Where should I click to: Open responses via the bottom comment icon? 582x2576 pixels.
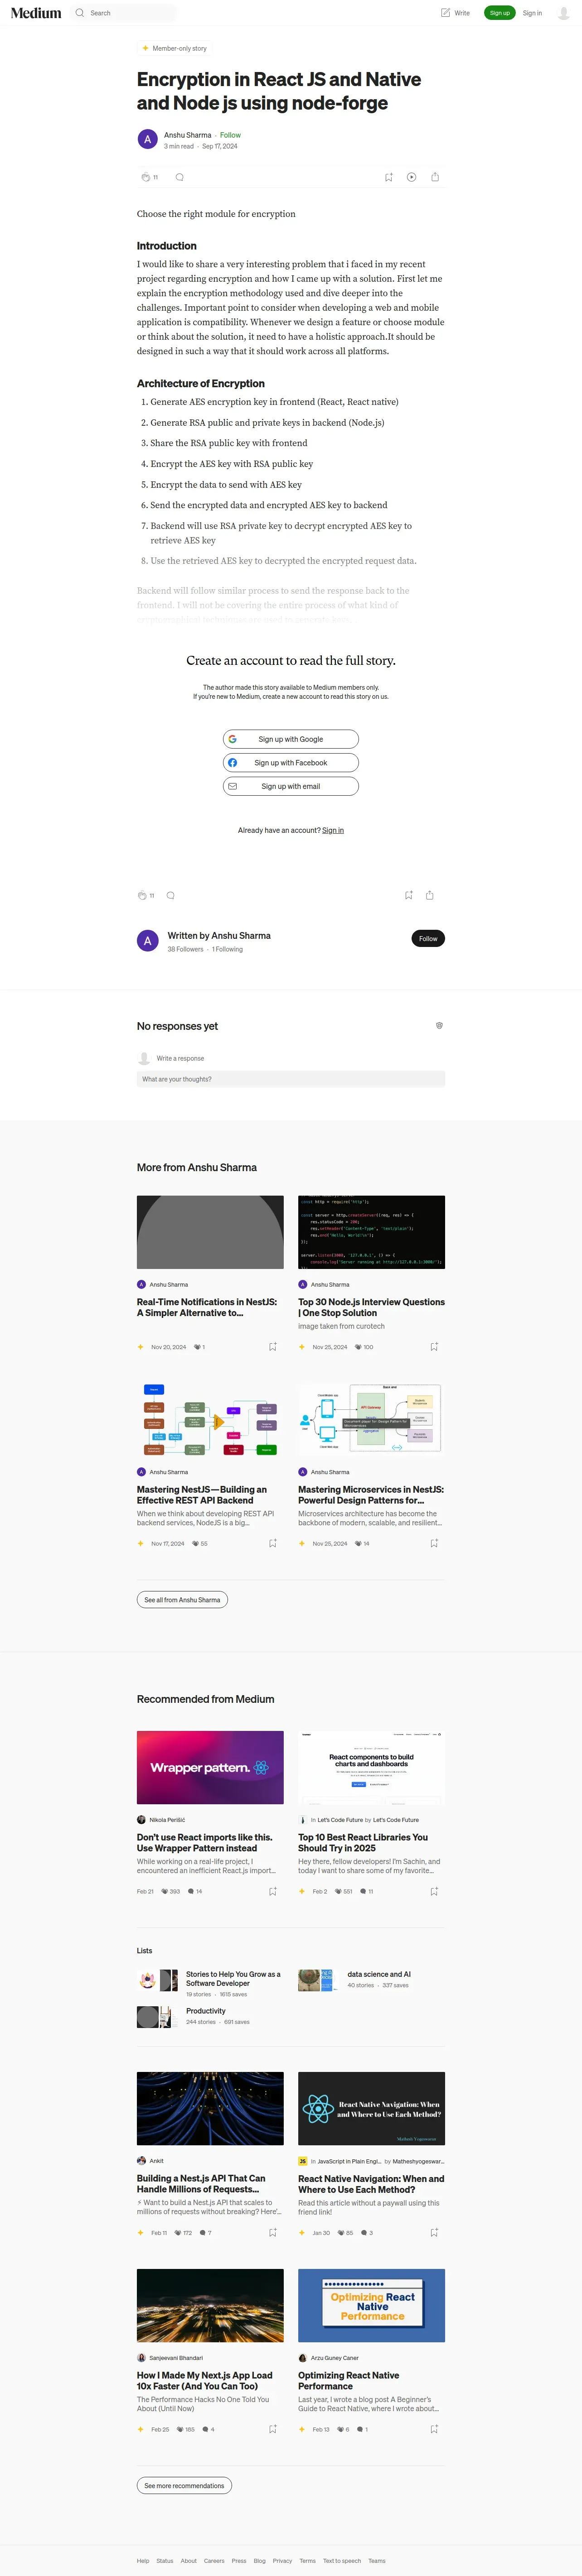[x=171, y=895]
